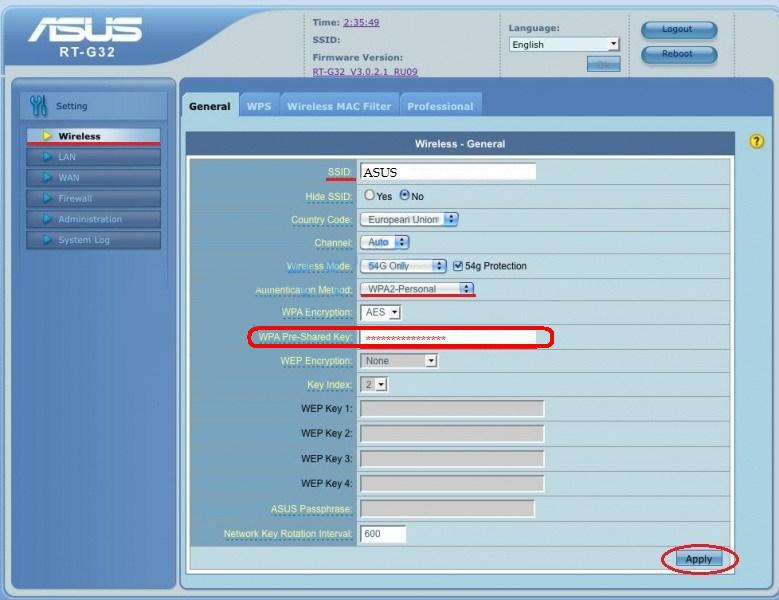The height and width of the screenshot is (600, 779).
Task: Open the WPA Encryption dropdown
Action: point(381,312)
